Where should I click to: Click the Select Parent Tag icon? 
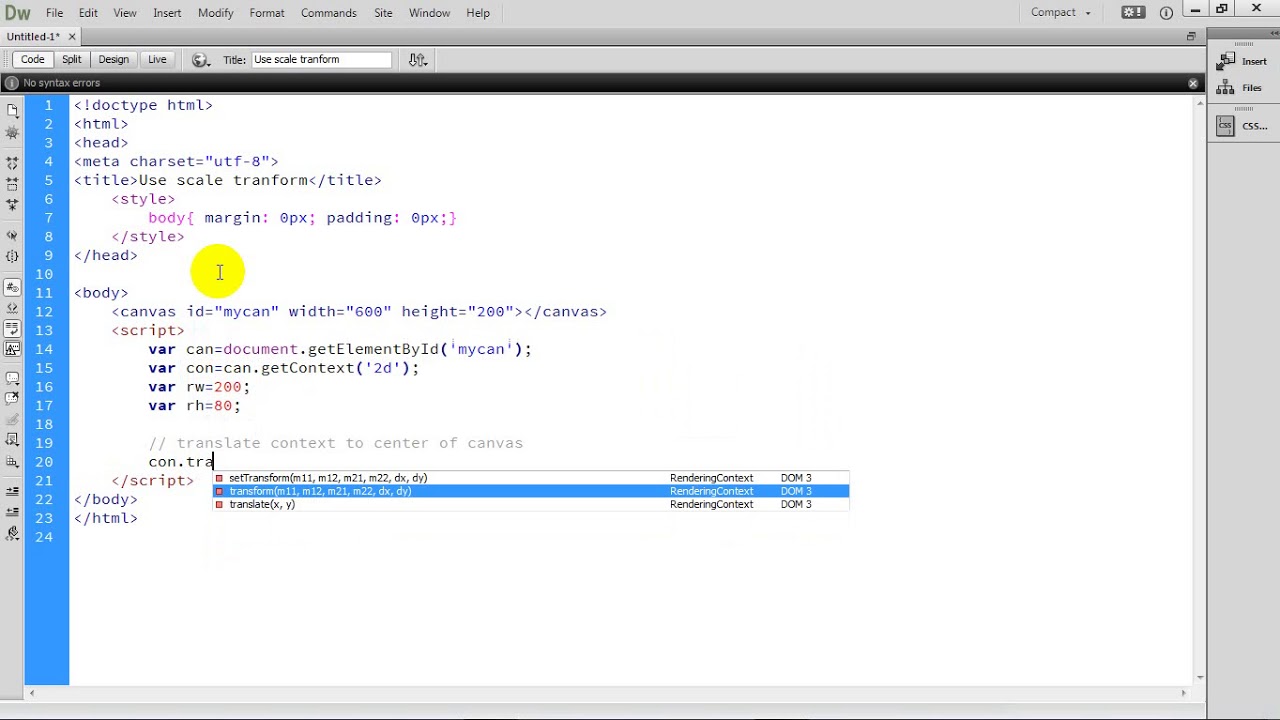click(x=12, y=236)
